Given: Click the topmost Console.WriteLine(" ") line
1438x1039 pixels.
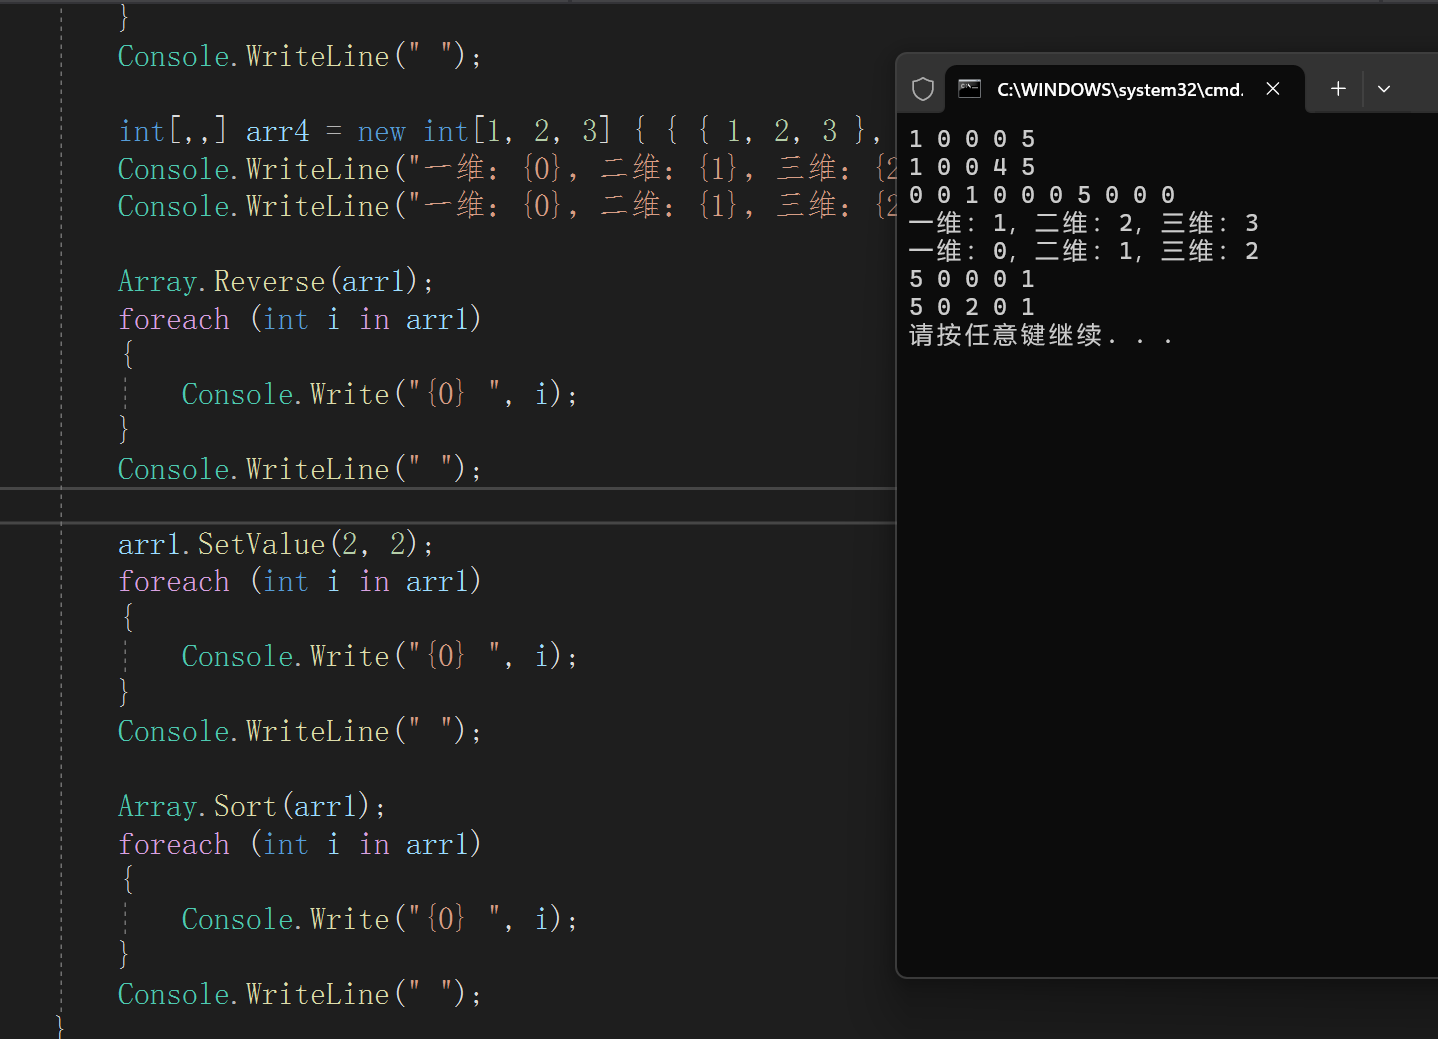Looking at the screenshot, I should click(x=300, y=56).
